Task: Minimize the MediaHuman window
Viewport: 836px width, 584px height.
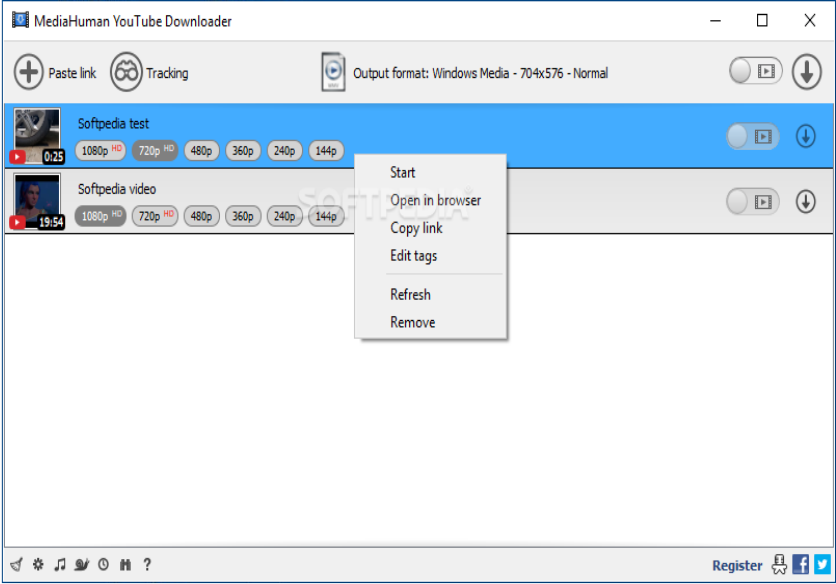Action: (716, 21)
